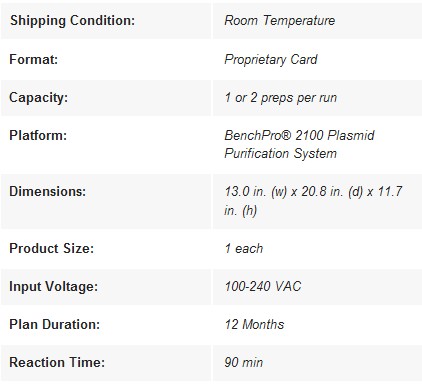Viewport: 422px width, 384px height.
Task: Click the Input Voltage label
Action: point(53,287)
